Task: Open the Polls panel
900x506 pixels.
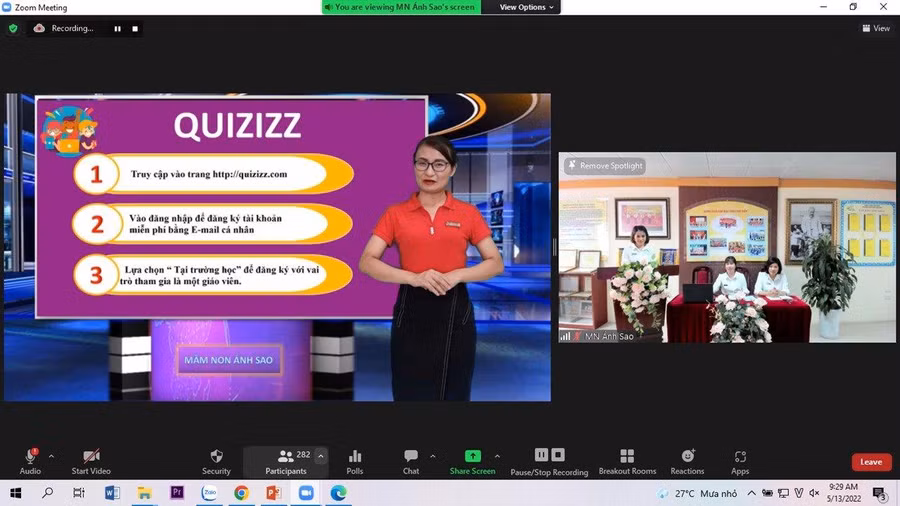Action: 354,461
